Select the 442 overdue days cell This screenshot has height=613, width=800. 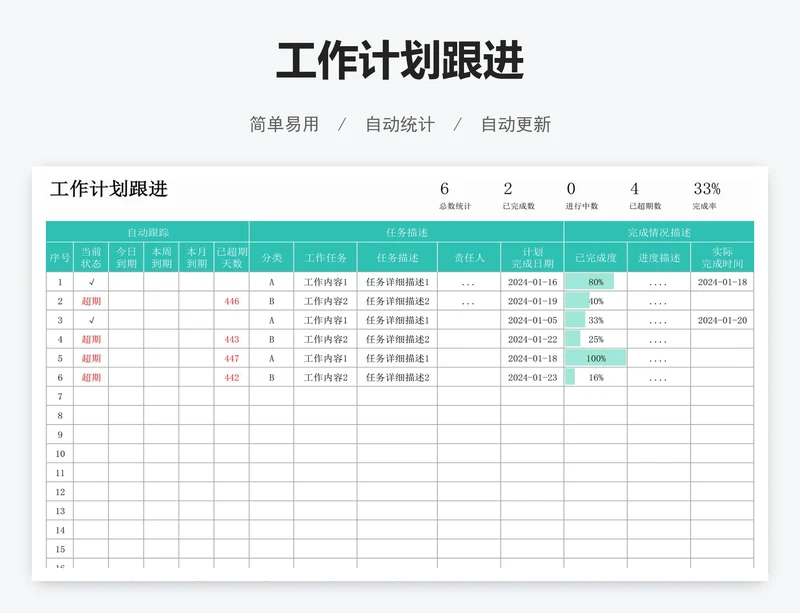(x=232, y=378)
